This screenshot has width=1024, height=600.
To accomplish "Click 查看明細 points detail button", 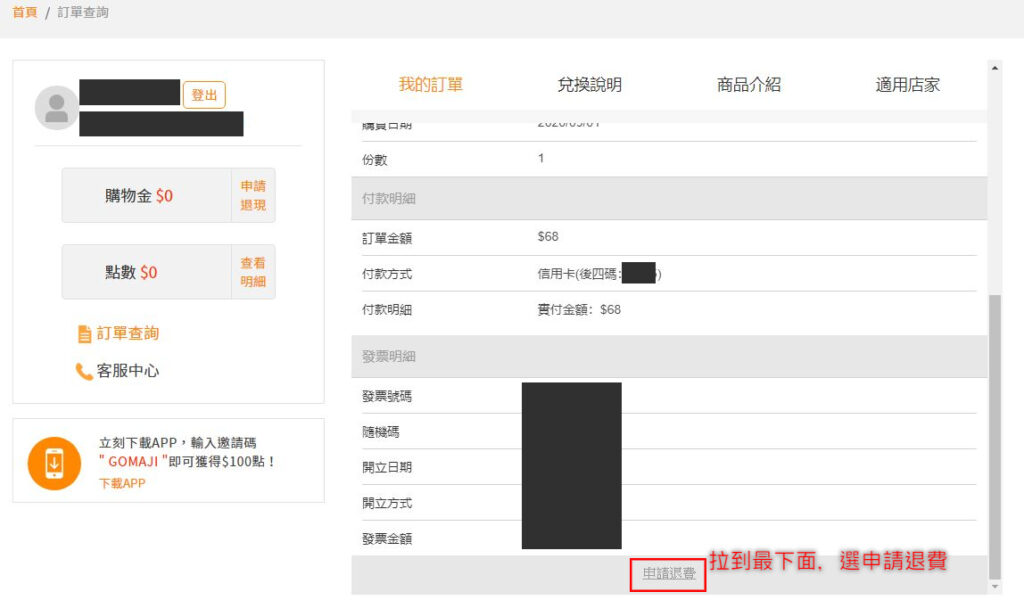I will click(253, 272).
